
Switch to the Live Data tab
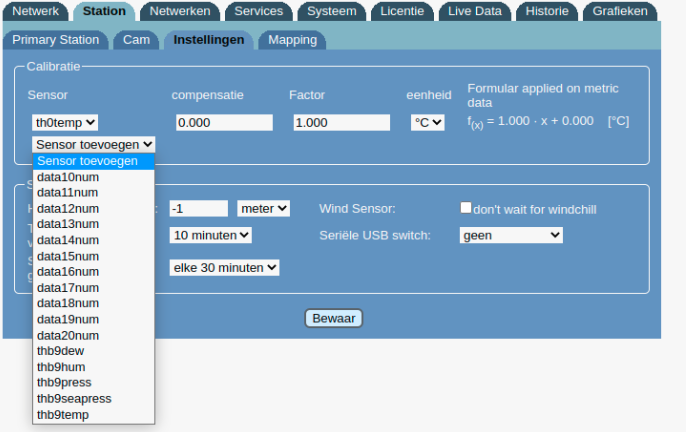point(474,12)
